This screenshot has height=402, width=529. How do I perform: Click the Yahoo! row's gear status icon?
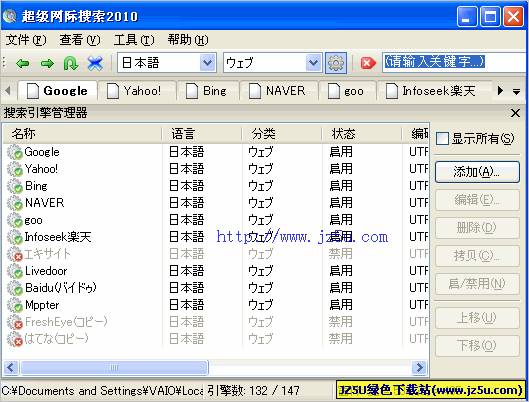point(15,169)
